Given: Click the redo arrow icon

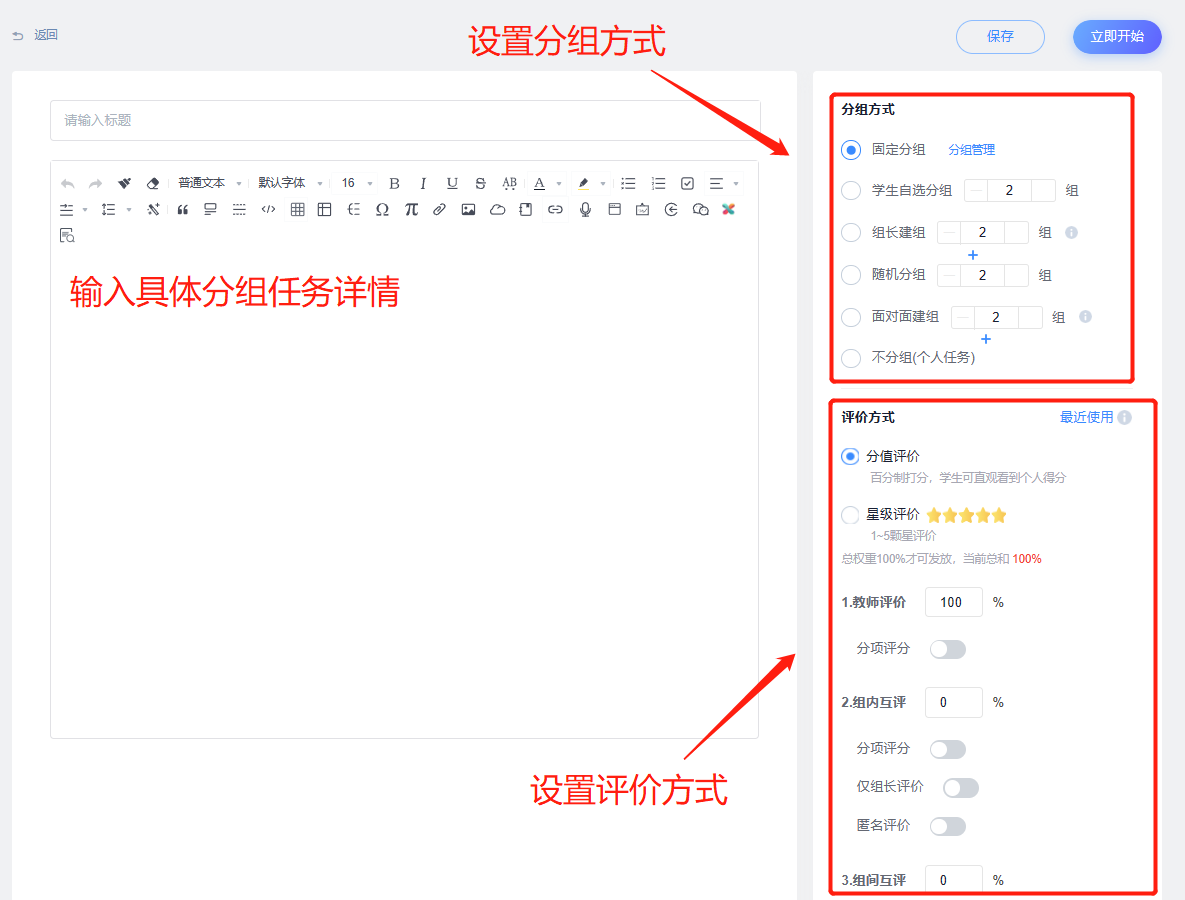Looking at the screenshot, I should tap(95, 184).
